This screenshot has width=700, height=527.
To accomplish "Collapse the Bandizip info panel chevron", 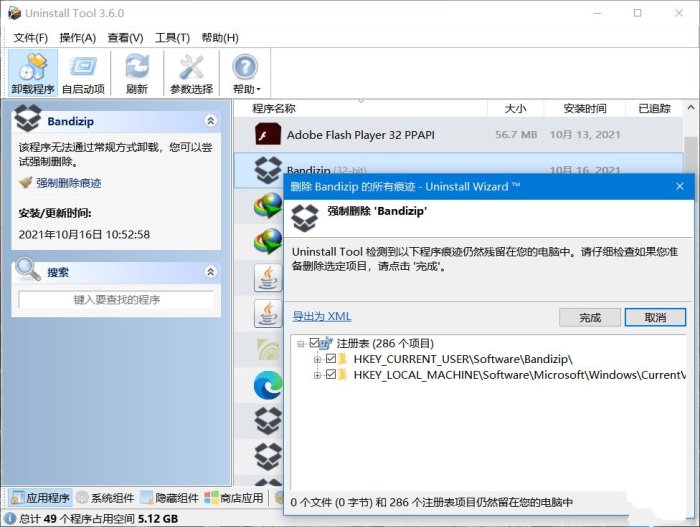I will [211, 121].
